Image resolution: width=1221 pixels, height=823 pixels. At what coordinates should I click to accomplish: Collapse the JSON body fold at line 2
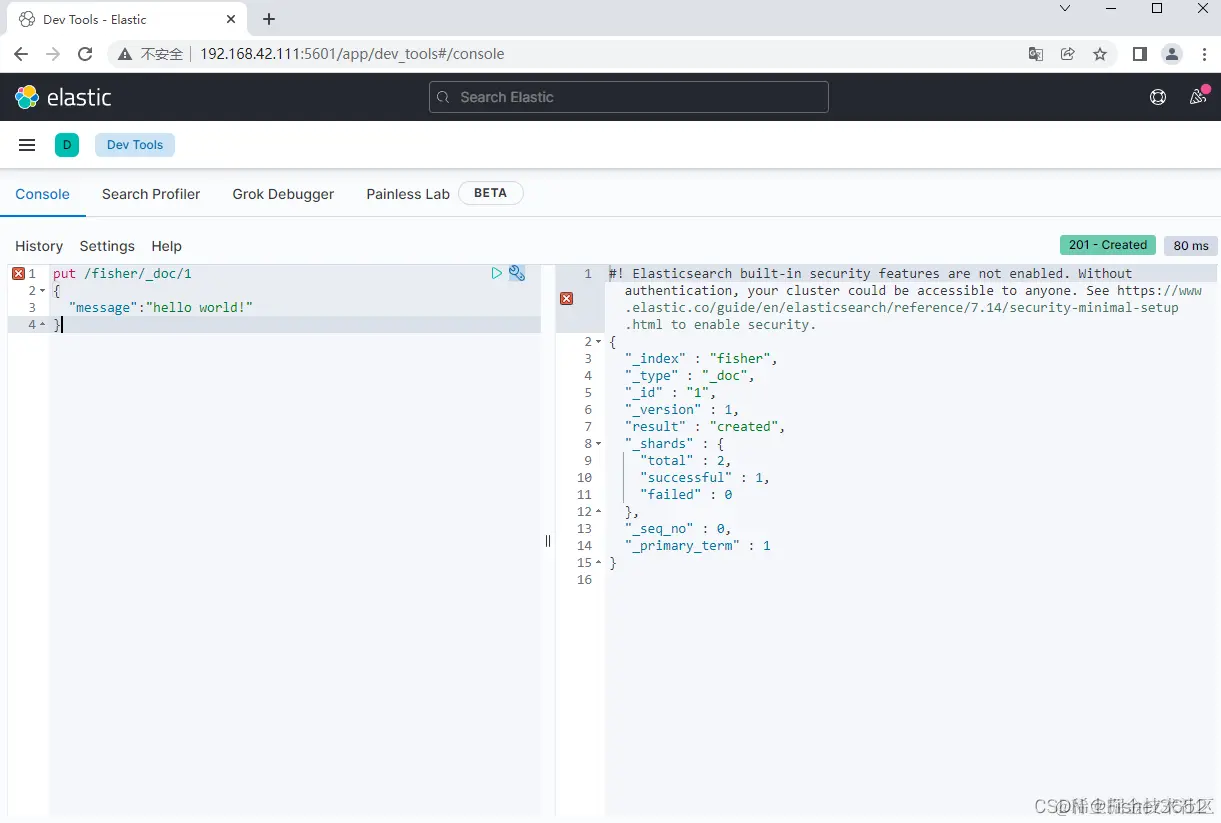pyautogui.click(x=42, y=290)
